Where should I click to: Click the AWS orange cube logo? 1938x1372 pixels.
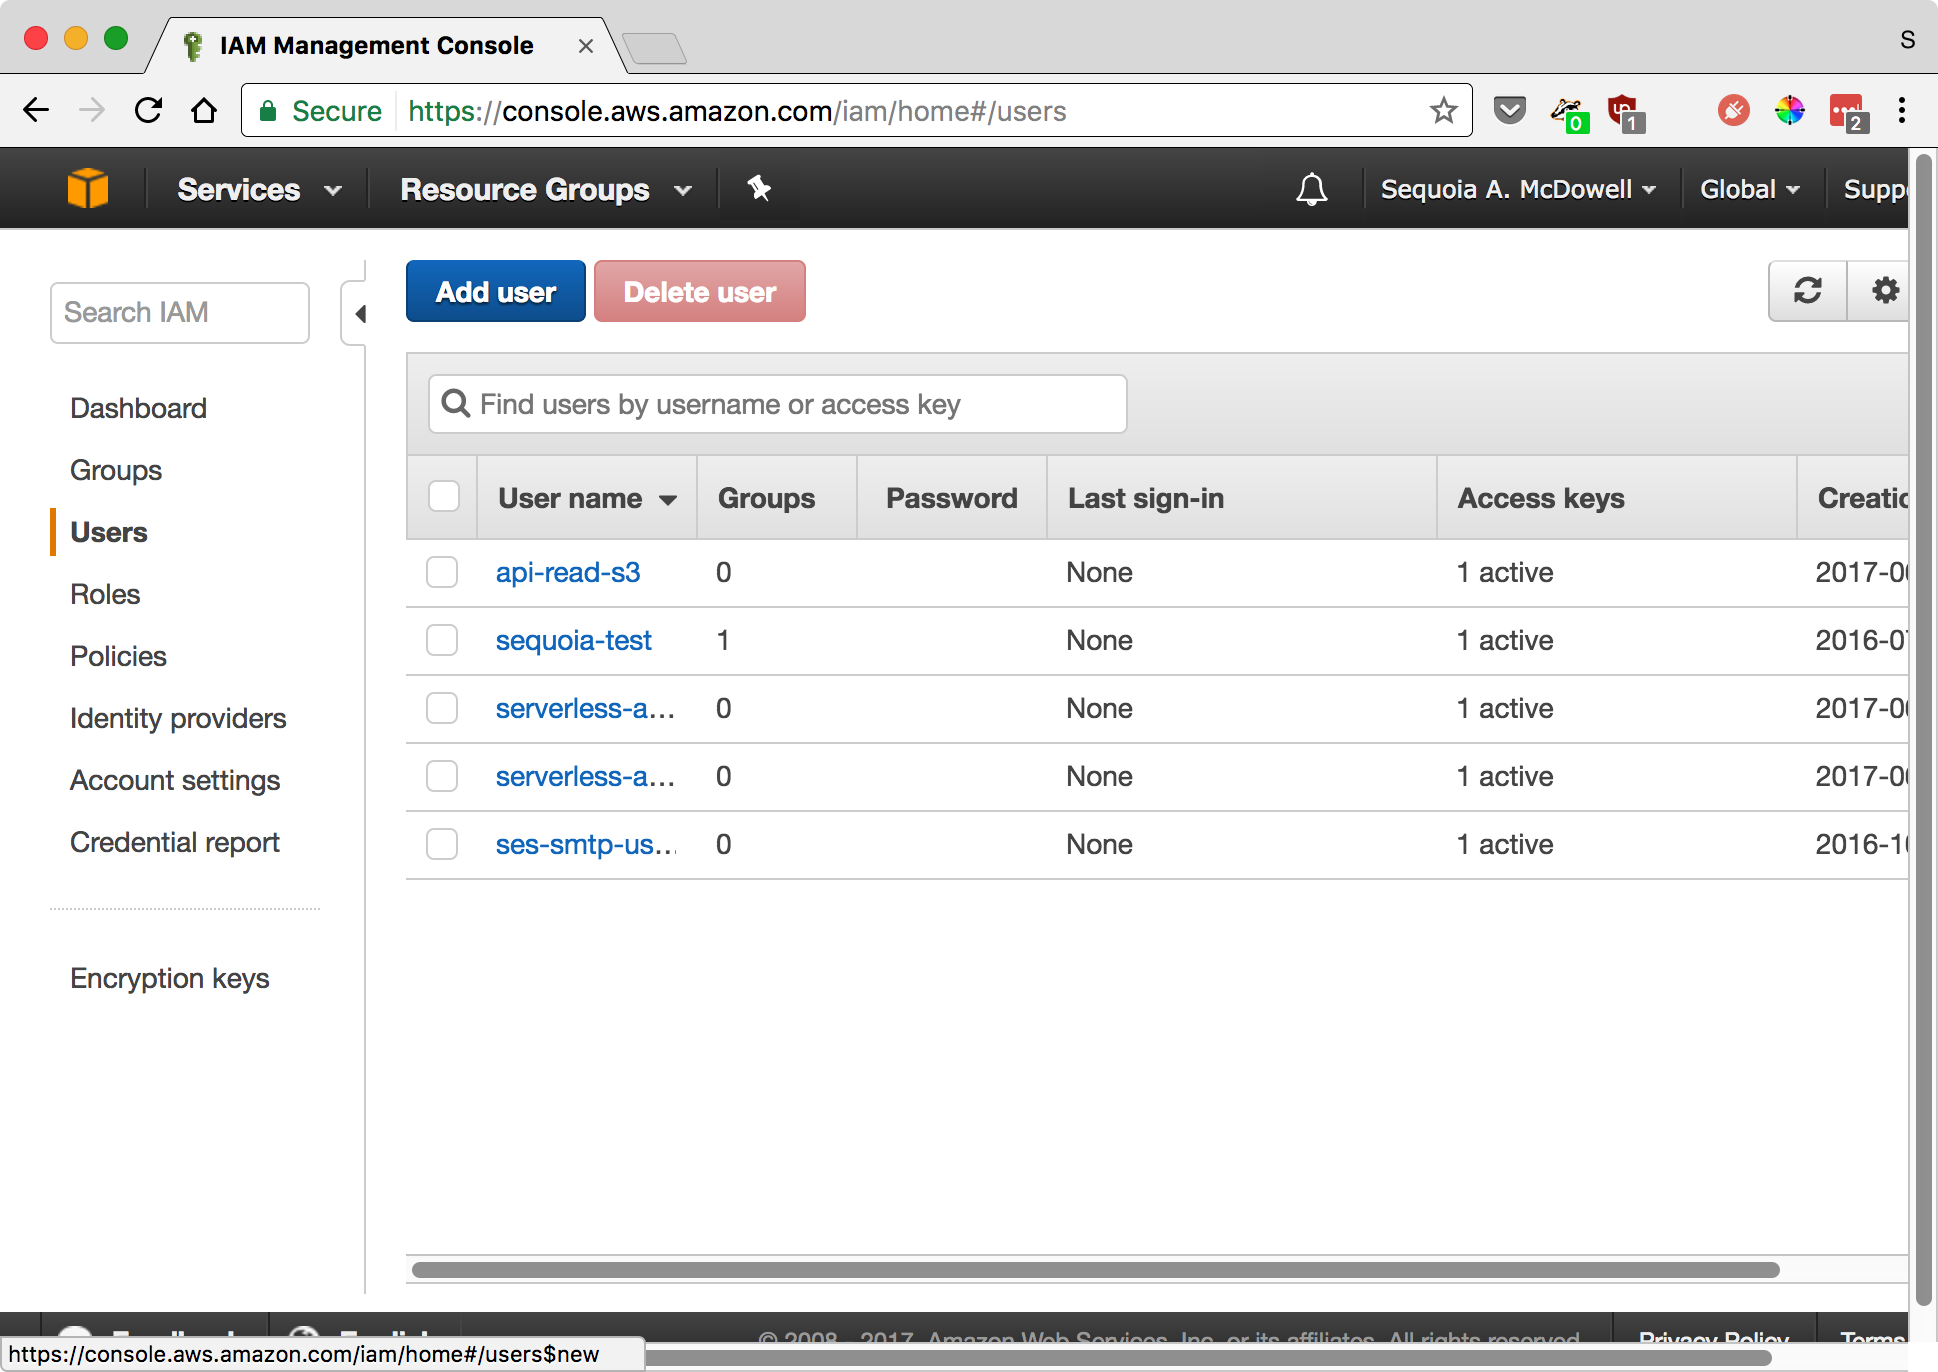point(88,189)
